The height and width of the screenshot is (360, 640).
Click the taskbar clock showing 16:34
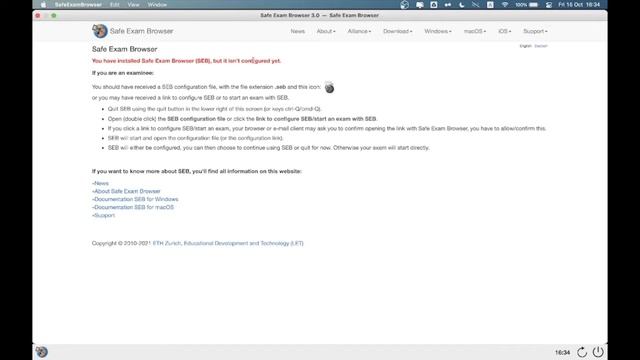[x=562, y=352]
